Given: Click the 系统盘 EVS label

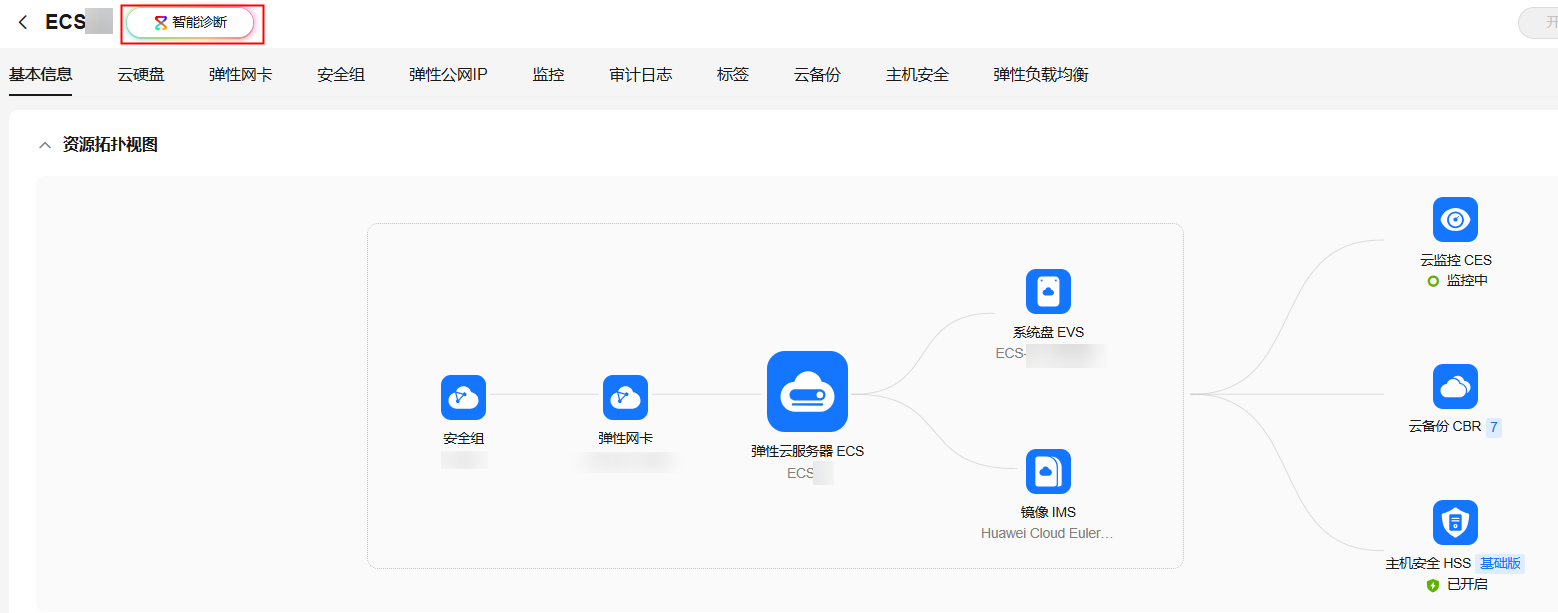Looking at the screenshot, I should 1048,332.
